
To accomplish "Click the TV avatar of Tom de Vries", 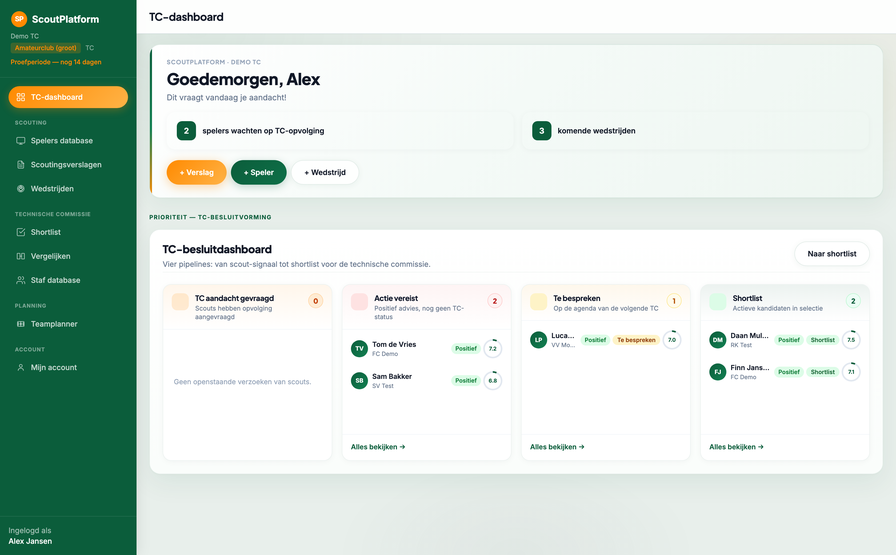I will 359,349.
